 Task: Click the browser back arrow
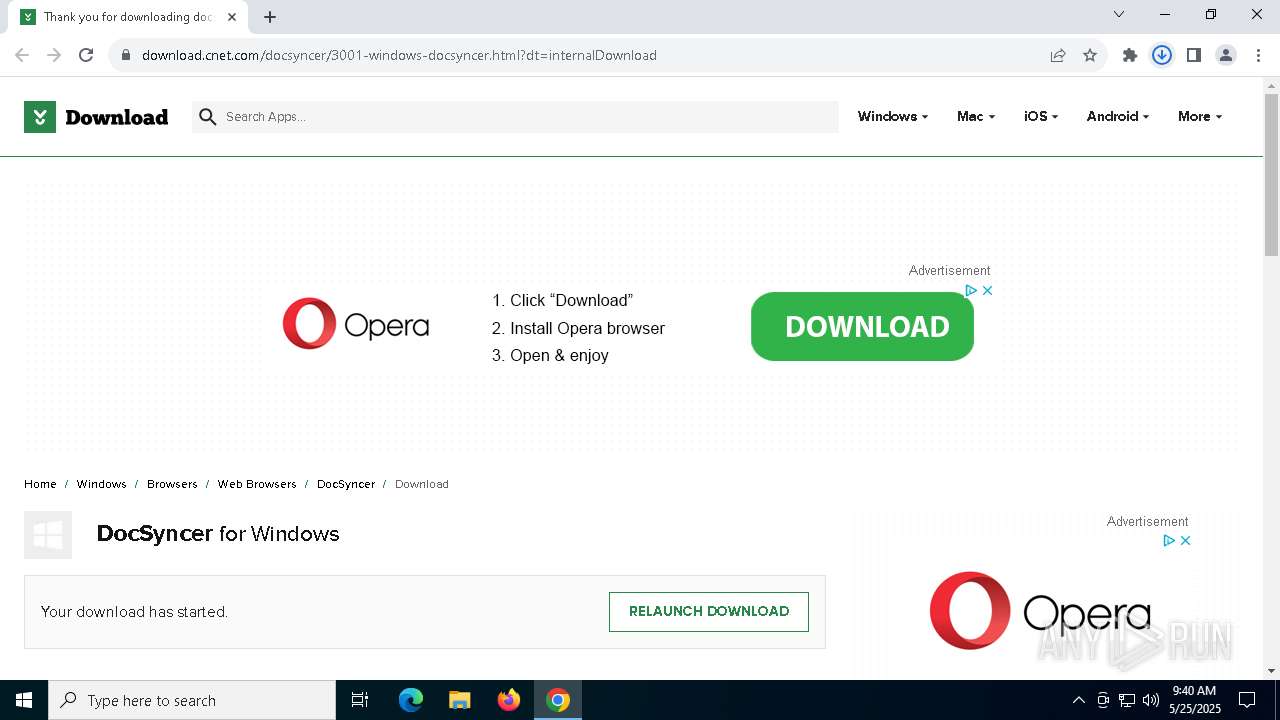[x=22, y=55]
